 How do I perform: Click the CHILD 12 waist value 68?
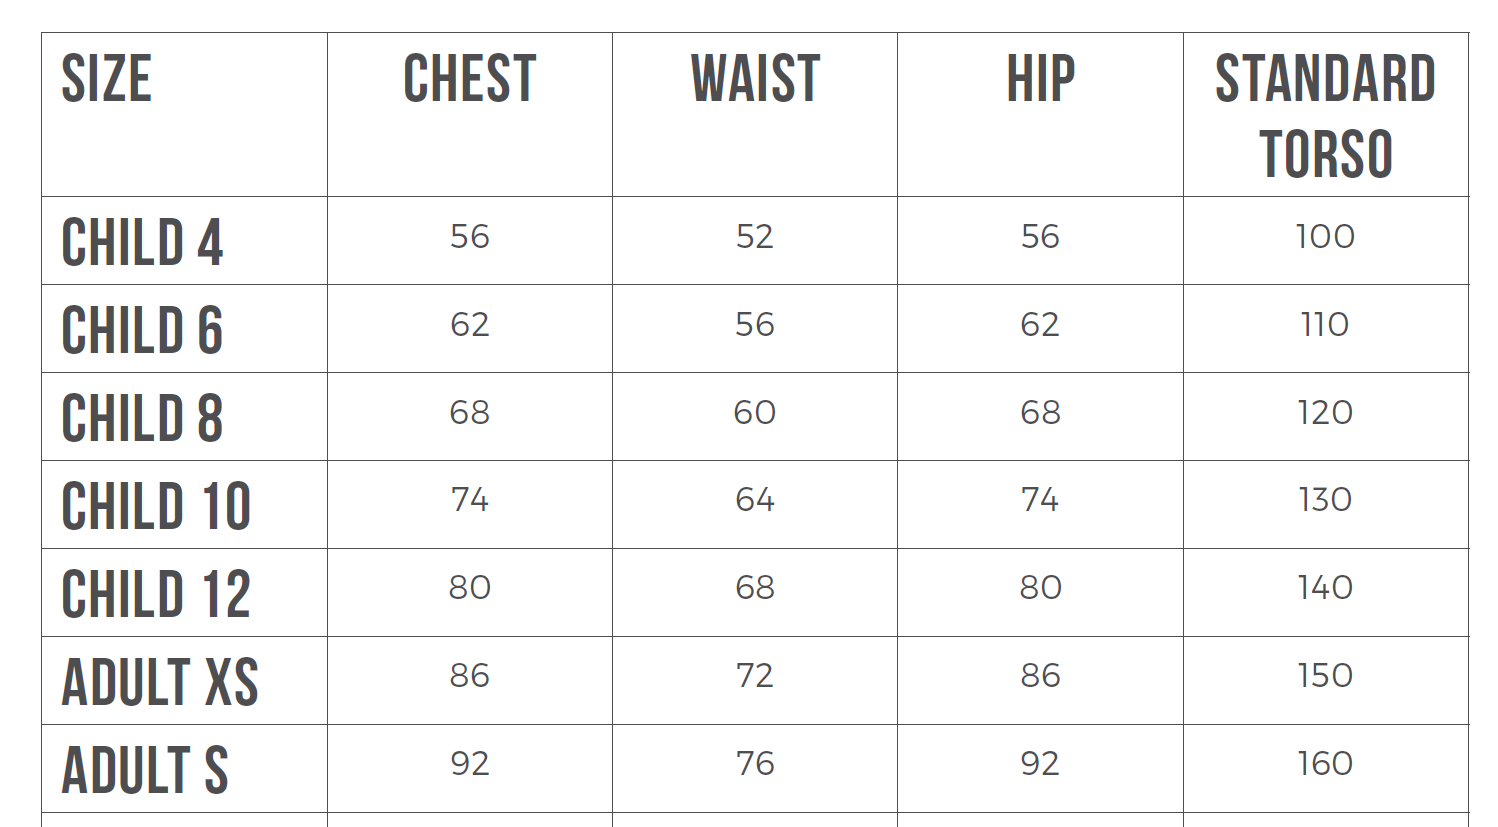[755, 588]
